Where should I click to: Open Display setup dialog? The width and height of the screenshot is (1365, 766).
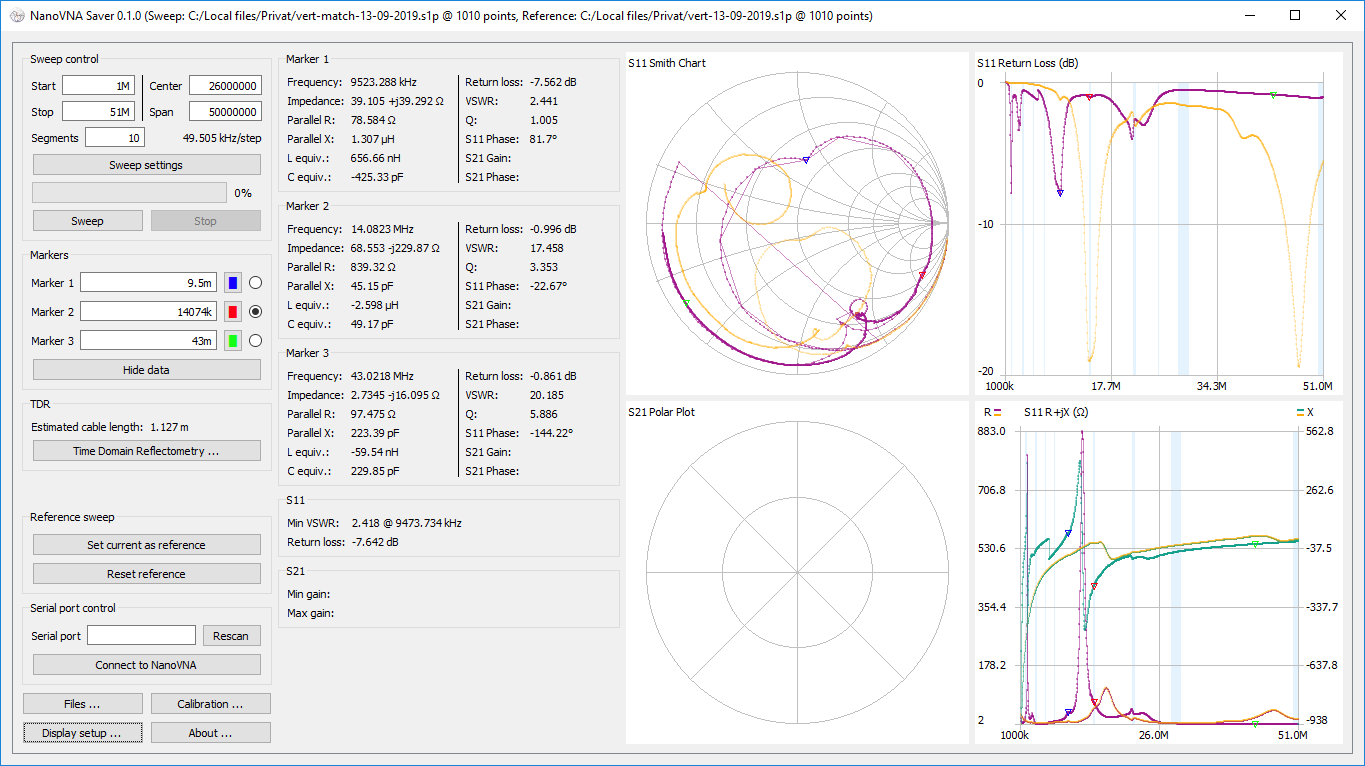[x=82, y=733]
